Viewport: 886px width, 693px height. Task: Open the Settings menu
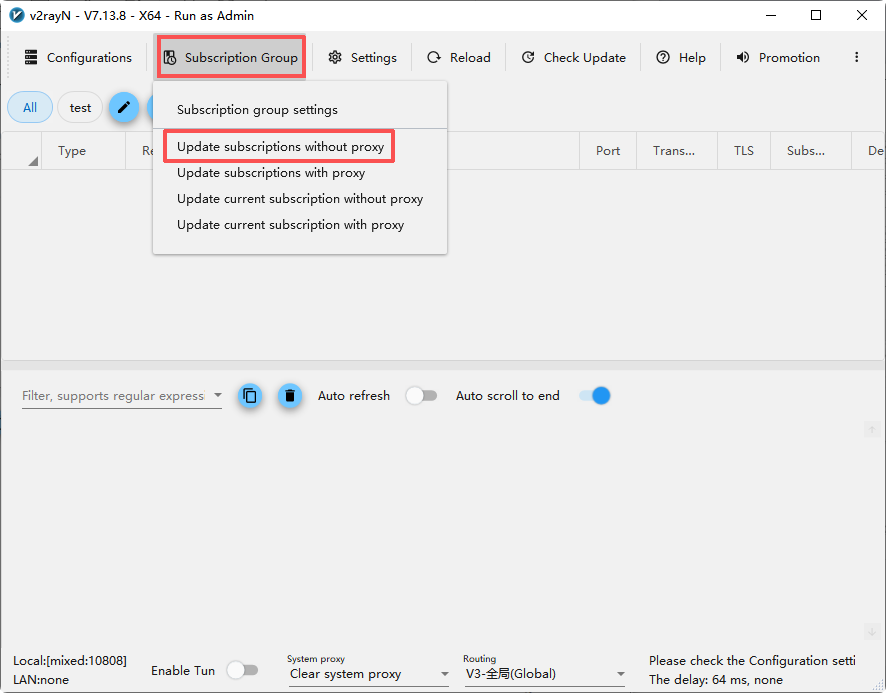point(362,58)
